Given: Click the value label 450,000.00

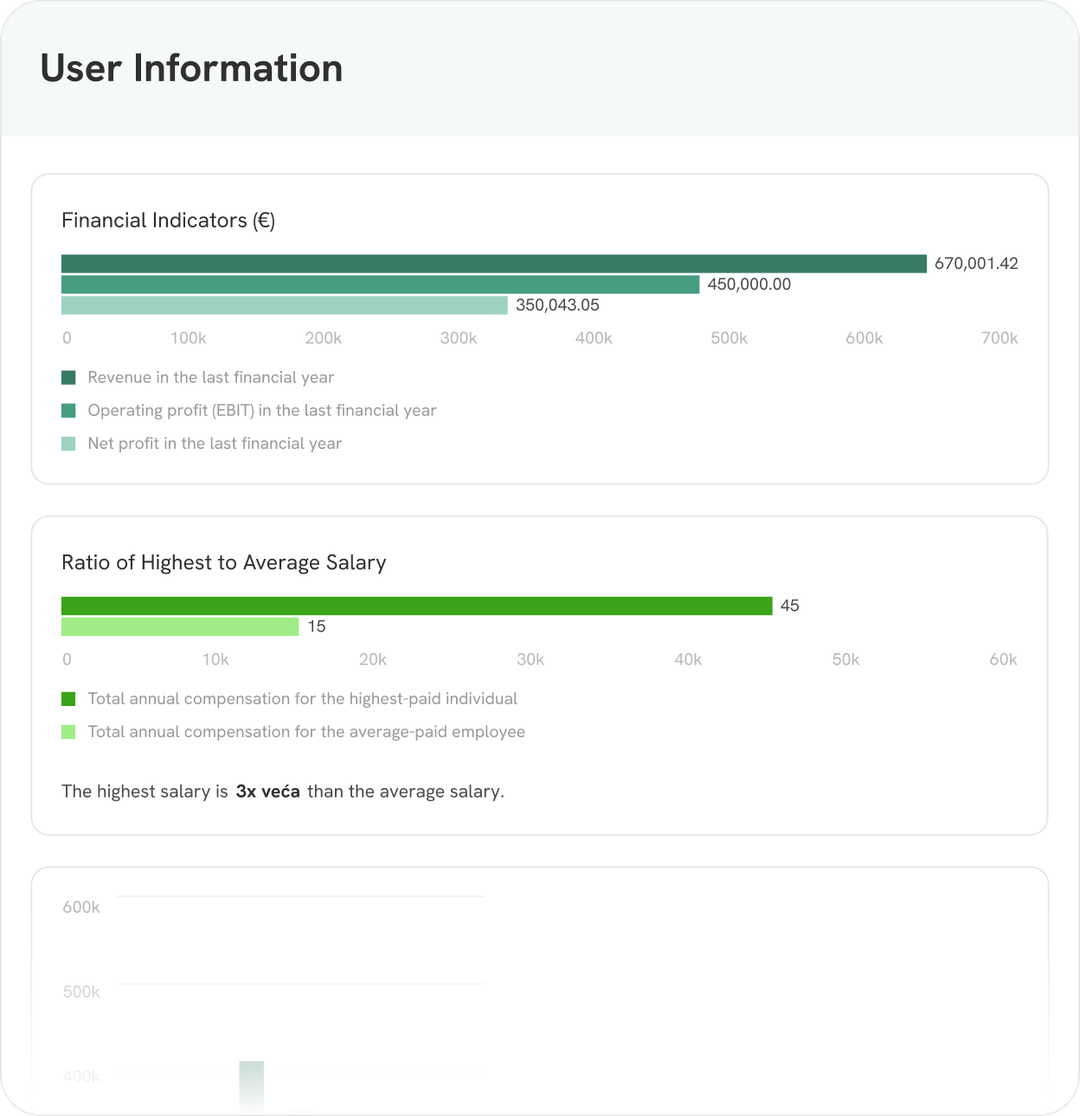Looking at the screenshot, I should [x=749, y=284].
